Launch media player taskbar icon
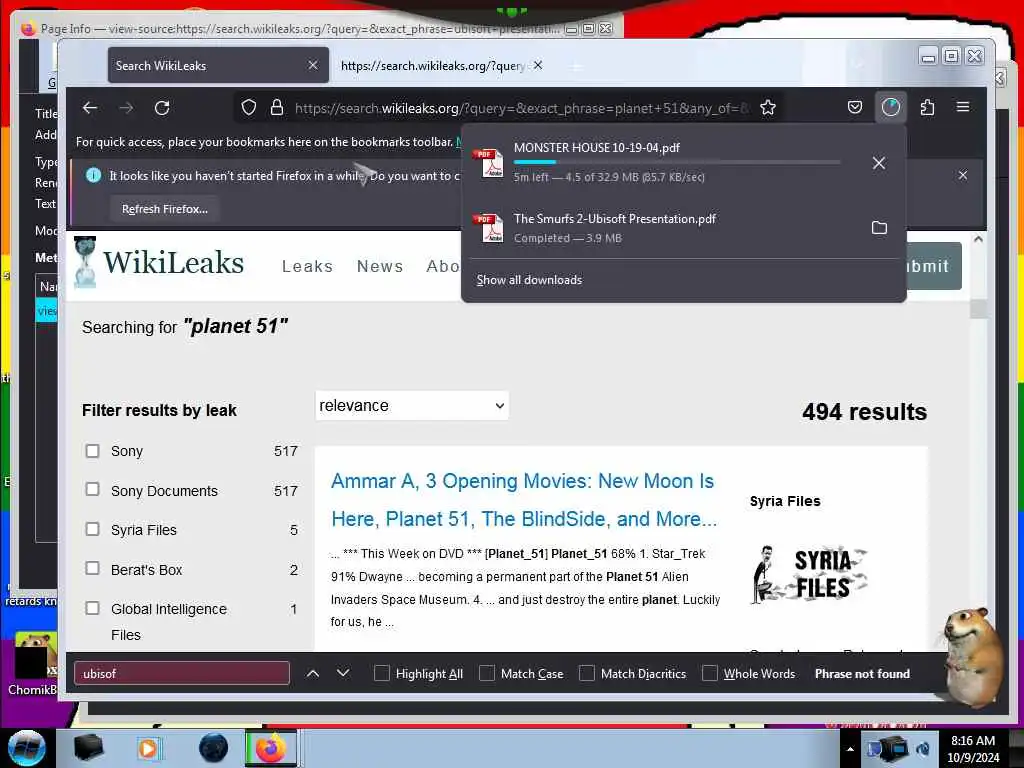 (x=148, y=748)
